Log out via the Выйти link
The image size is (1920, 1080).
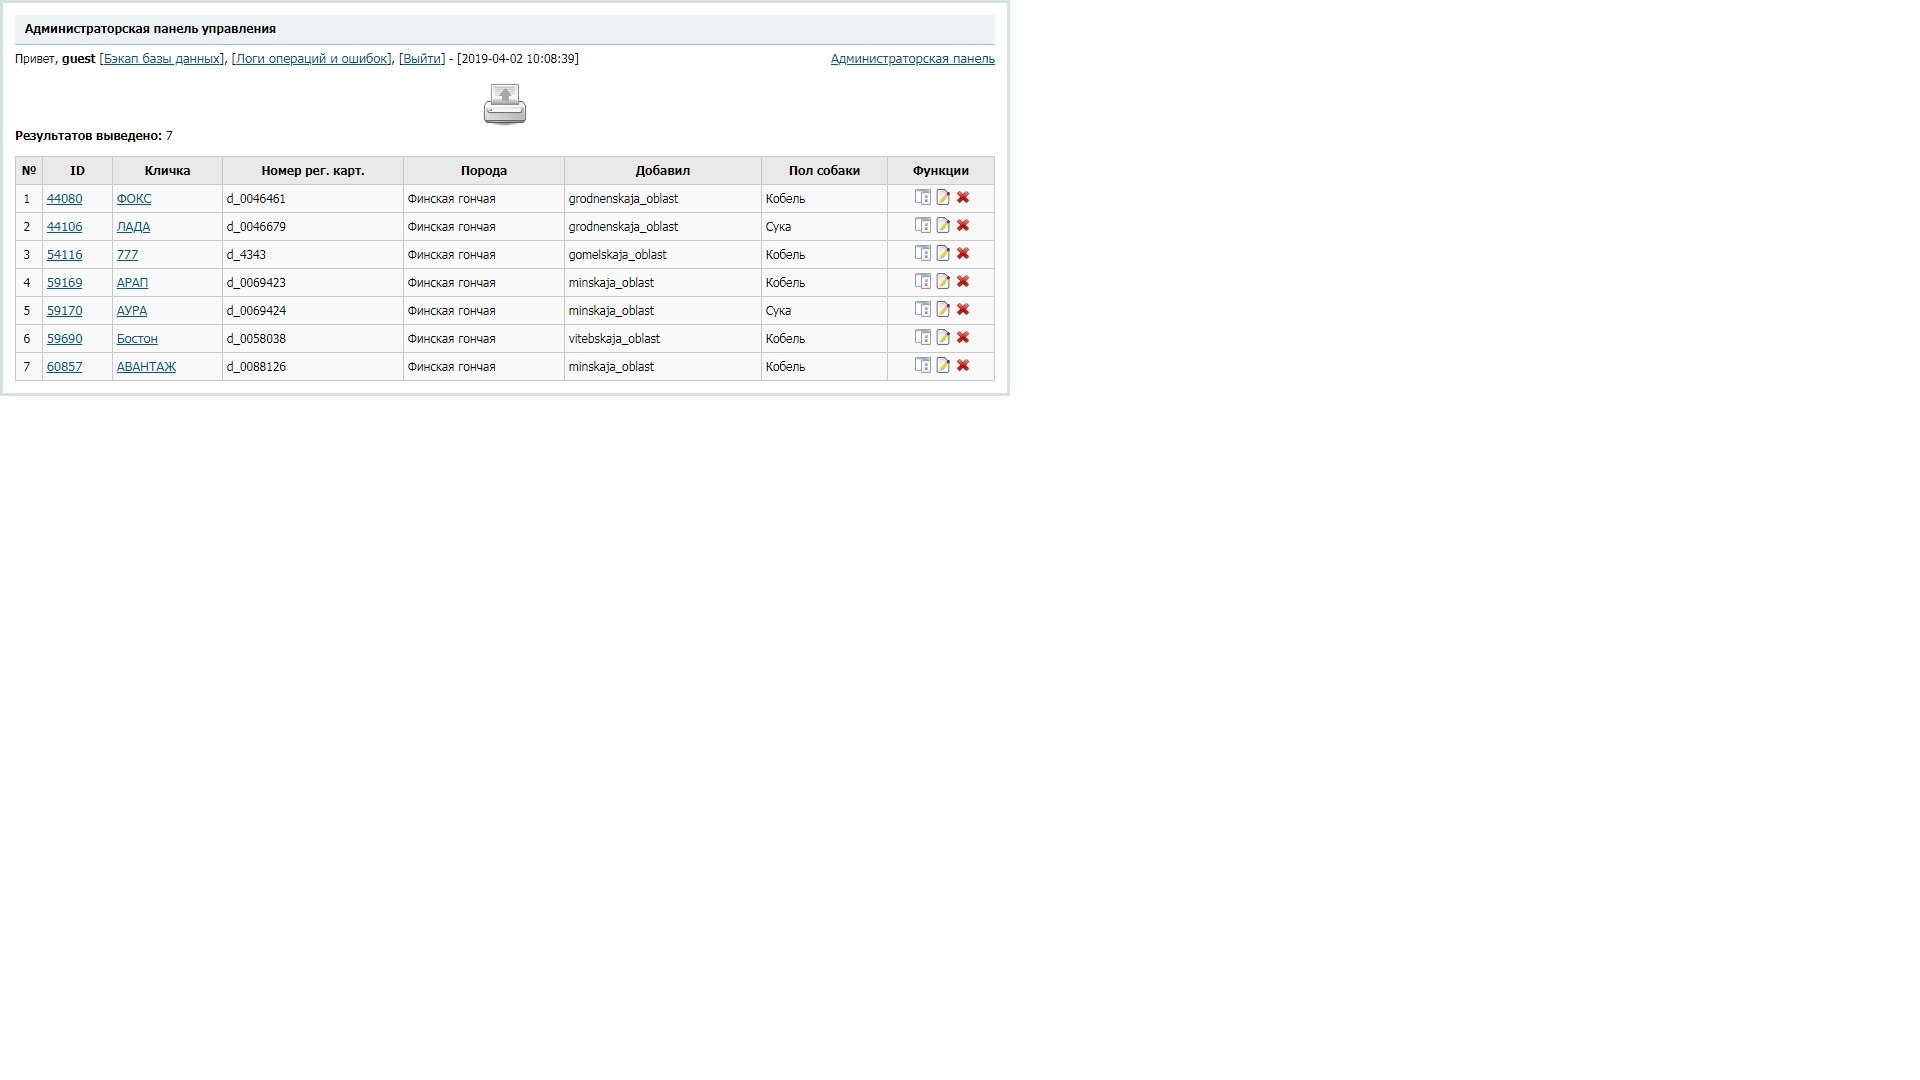point(422,59)
